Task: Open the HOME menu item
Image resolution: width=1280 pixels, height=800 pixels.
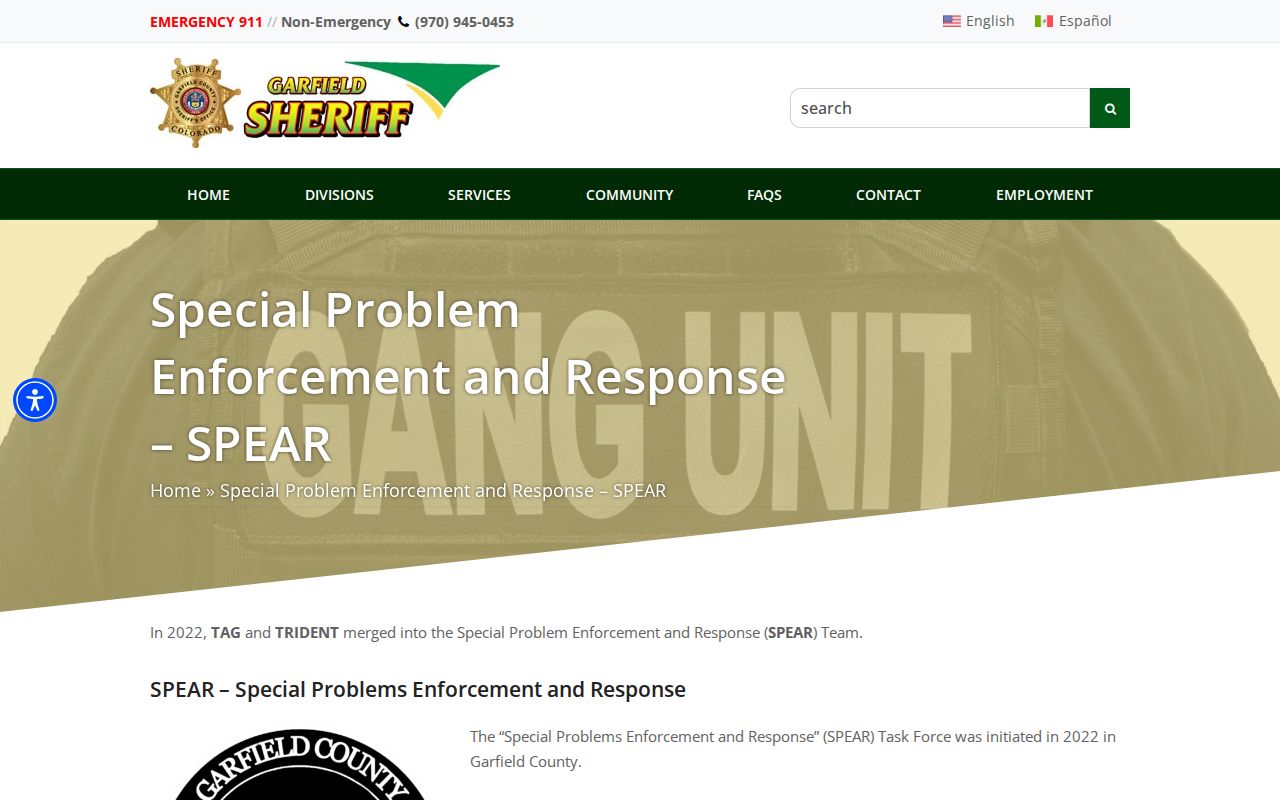Action: [208, 194]
